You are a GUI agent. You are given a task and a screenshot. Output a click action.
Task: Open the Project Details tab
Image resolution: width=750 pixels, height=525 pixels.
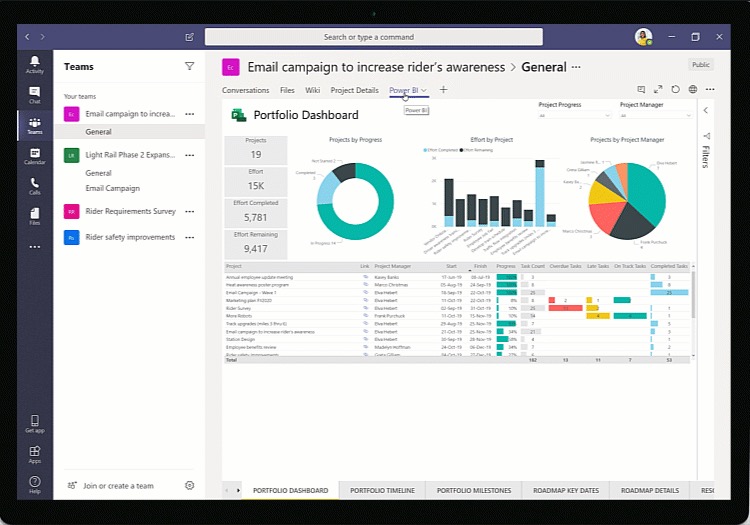(x=354, y=90)
